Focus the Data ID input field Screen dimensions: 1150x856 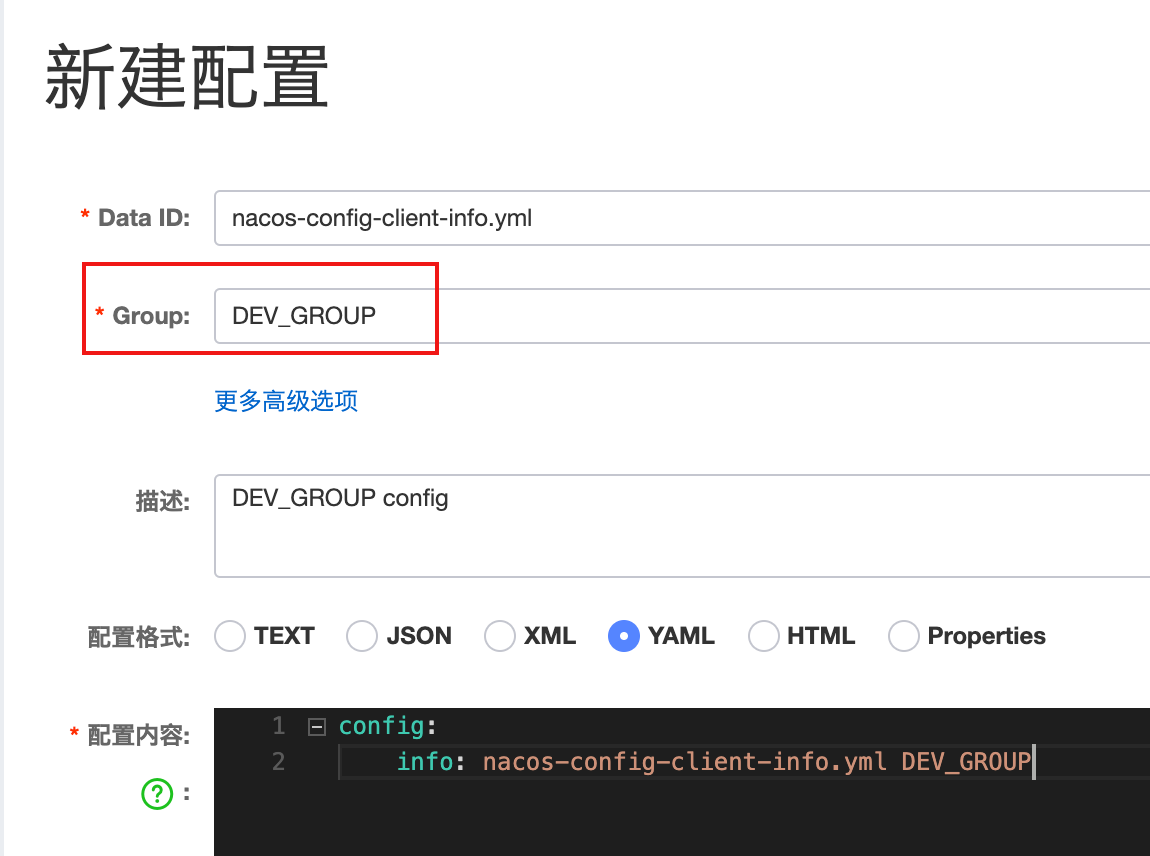[682, 218]
